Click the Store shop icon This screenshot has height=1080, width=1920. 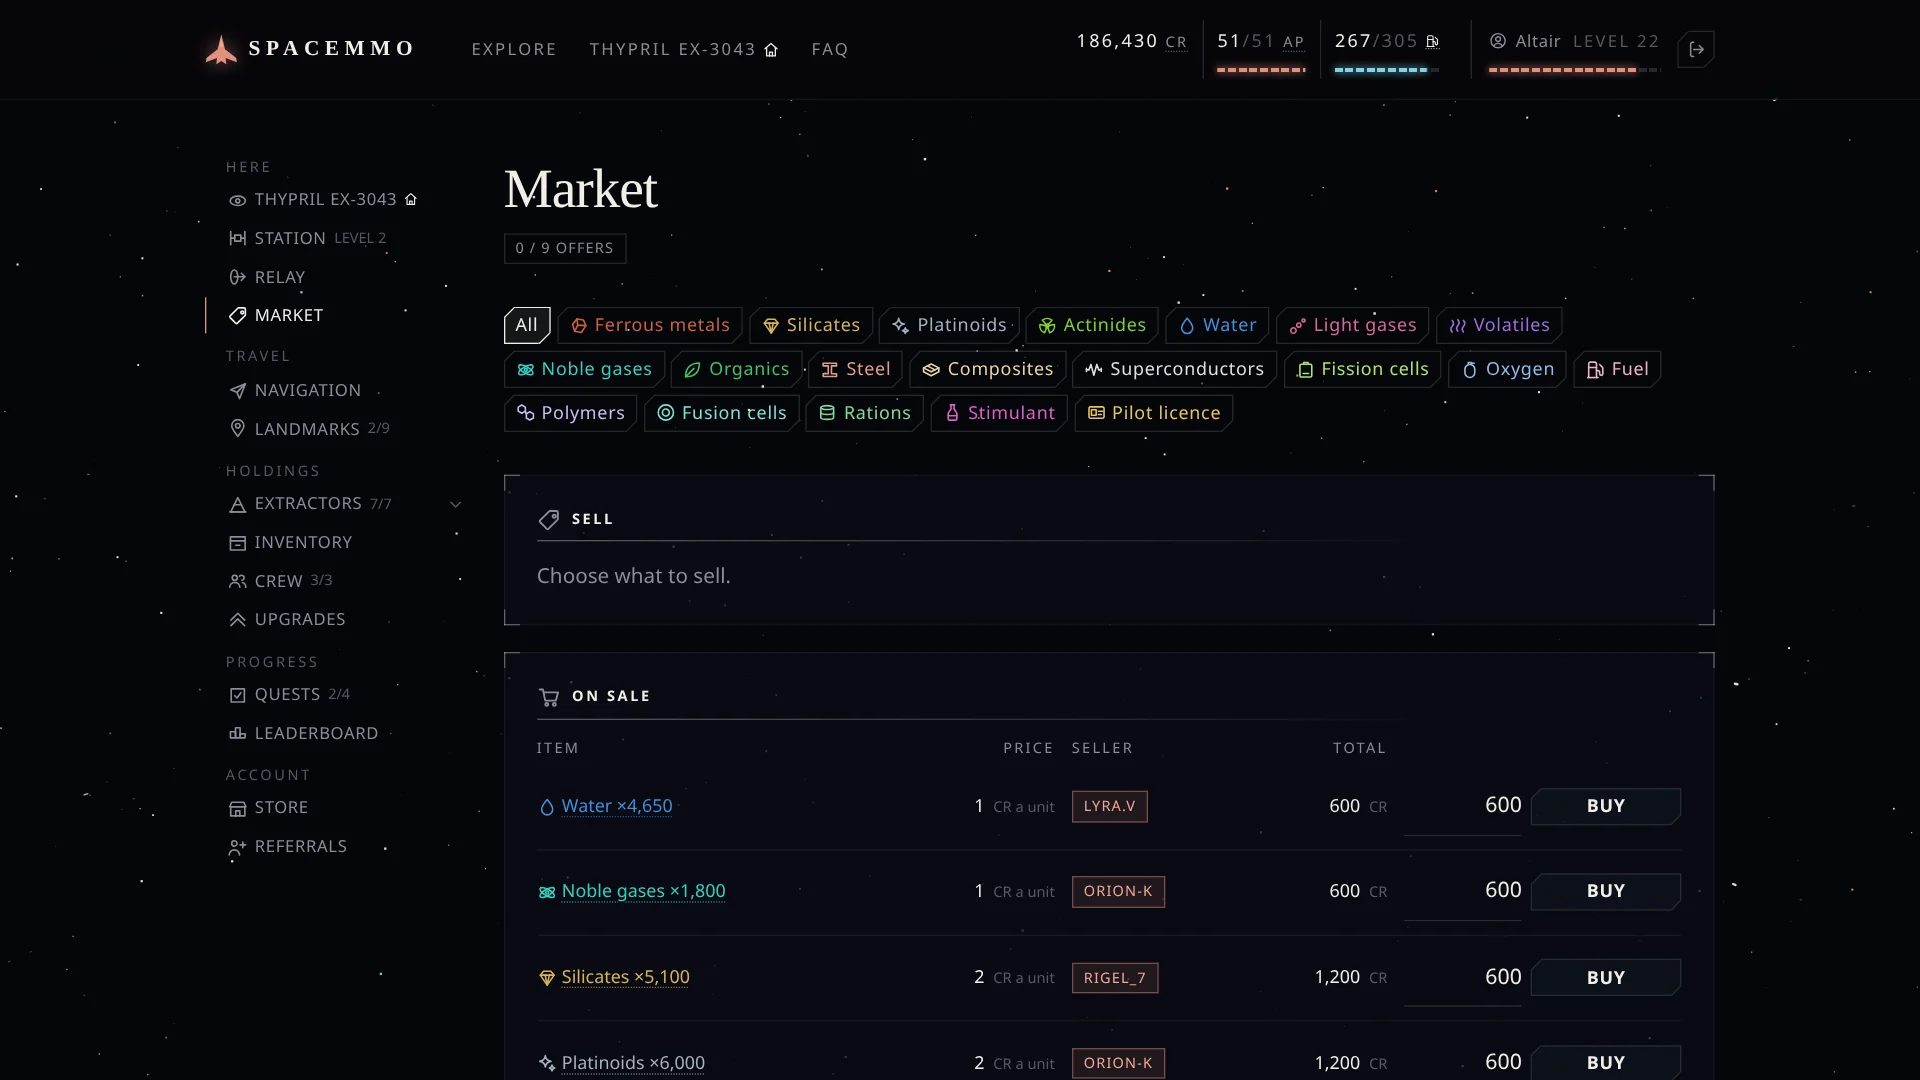[x=237, y=808]
